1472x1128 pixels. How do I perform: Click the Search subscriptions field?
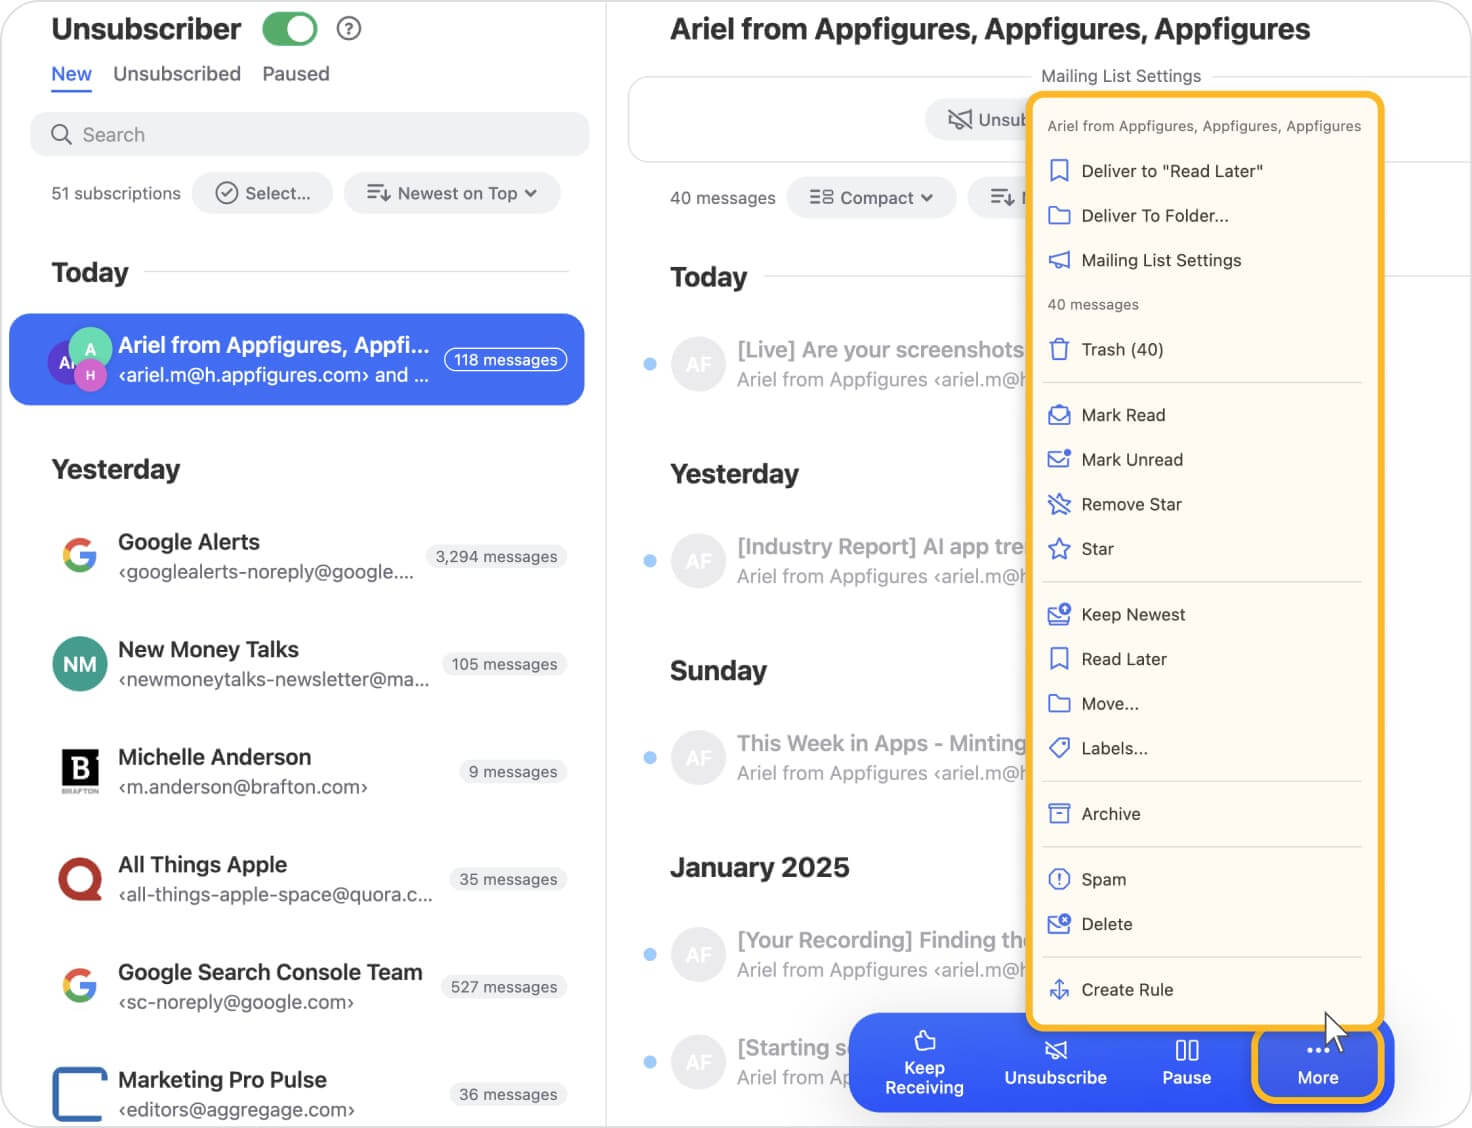pyautogui.click(x=310, y=135)
